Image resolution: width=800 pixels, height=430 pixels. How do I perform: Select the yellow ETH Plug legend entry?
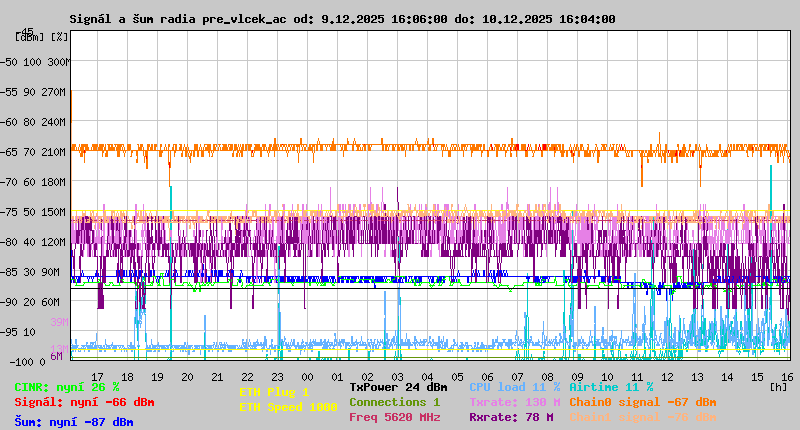coord(274,392)
